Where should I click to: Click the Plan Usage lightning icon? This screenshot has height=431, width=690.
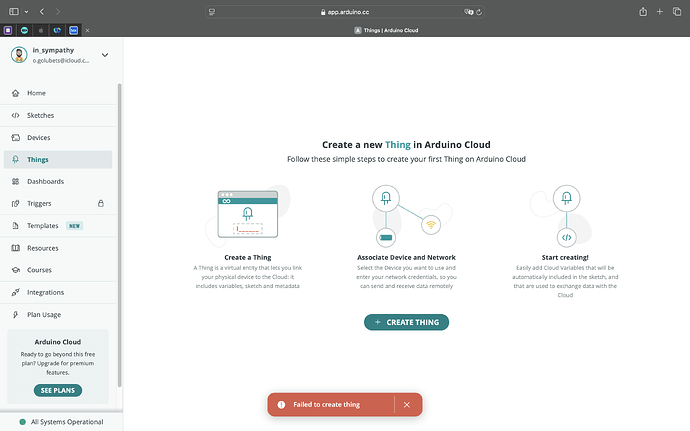click(15, 314)
